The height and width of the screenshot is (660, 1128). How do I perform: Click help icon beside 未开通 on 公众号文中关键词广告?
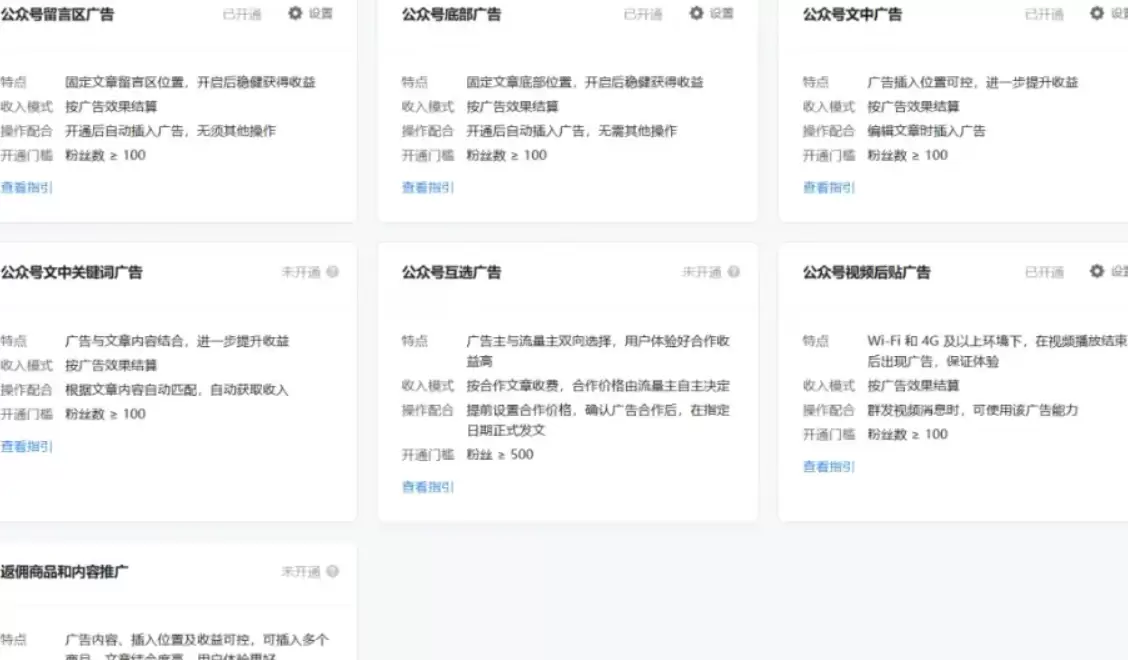pyautogui.click(x=332, y=272)
